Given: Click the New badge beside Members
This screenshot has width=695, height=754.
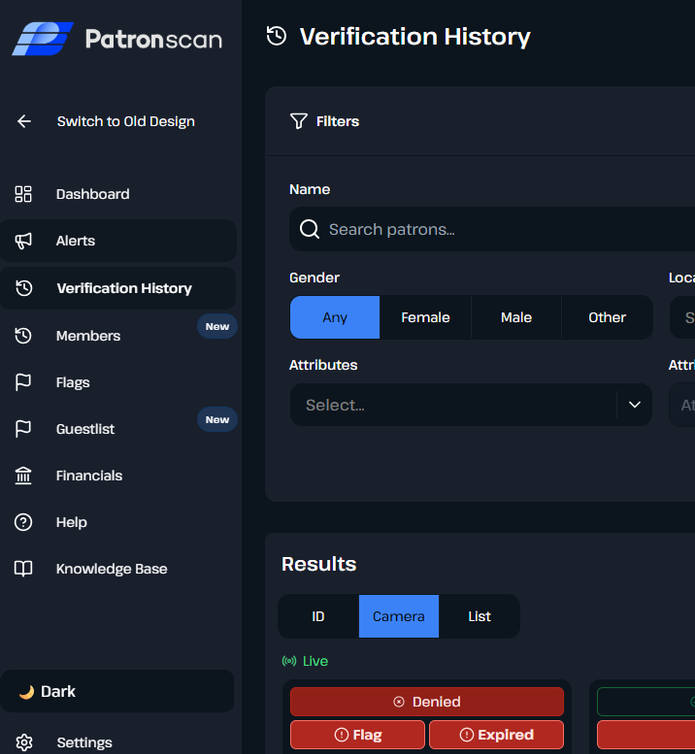Looking at the screenshot, I should (217, 327).
